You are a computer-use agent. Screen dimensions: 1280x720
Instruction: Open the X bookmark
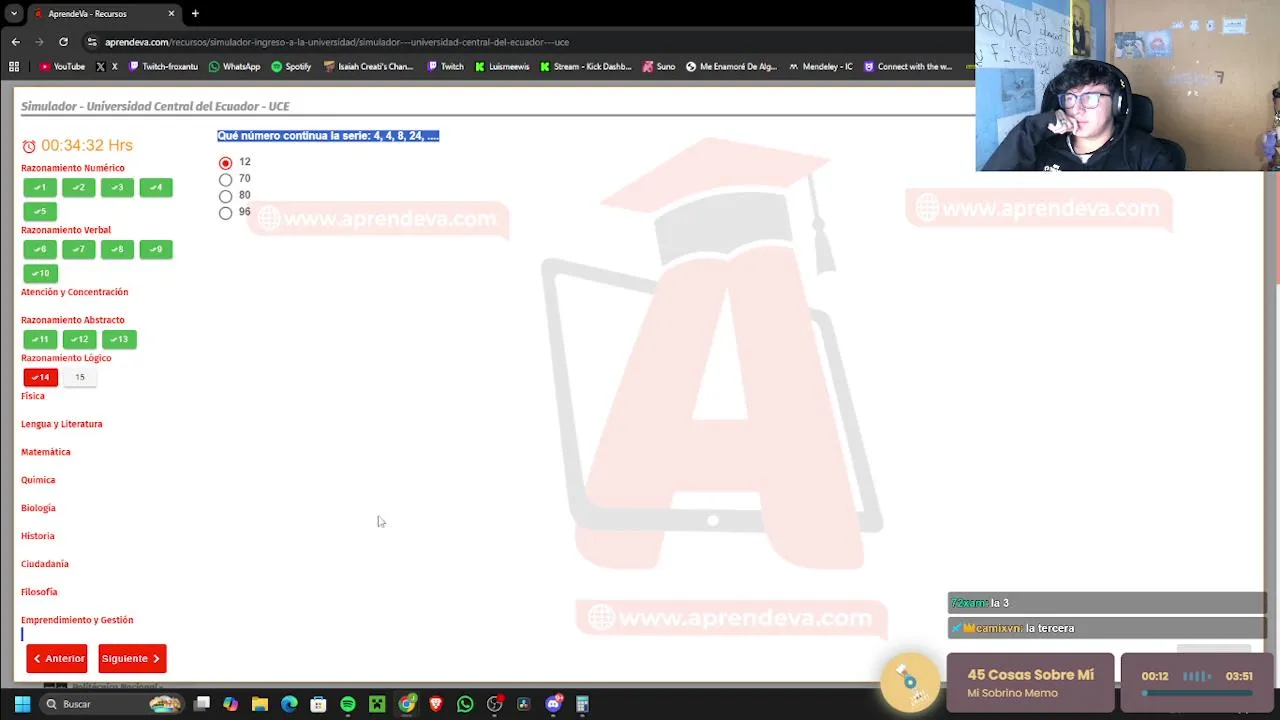106,67
